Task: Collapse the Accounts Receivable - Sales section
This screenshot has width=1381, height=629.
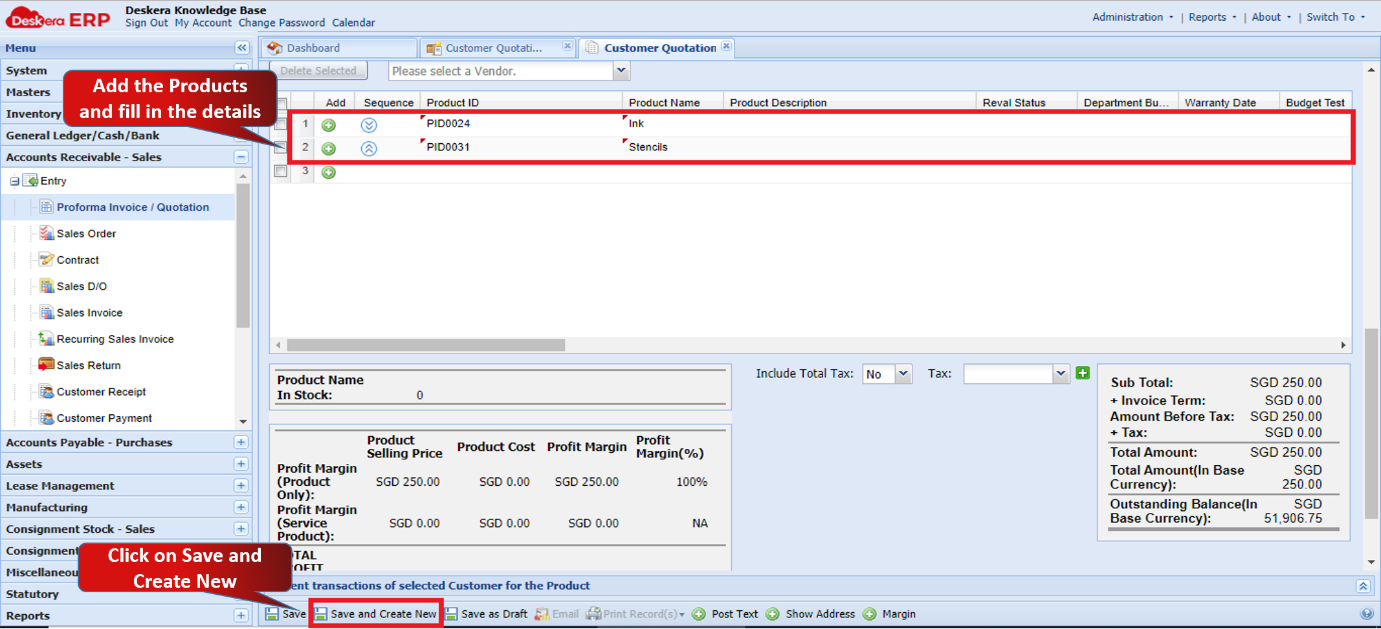Action: coord(241,157)
